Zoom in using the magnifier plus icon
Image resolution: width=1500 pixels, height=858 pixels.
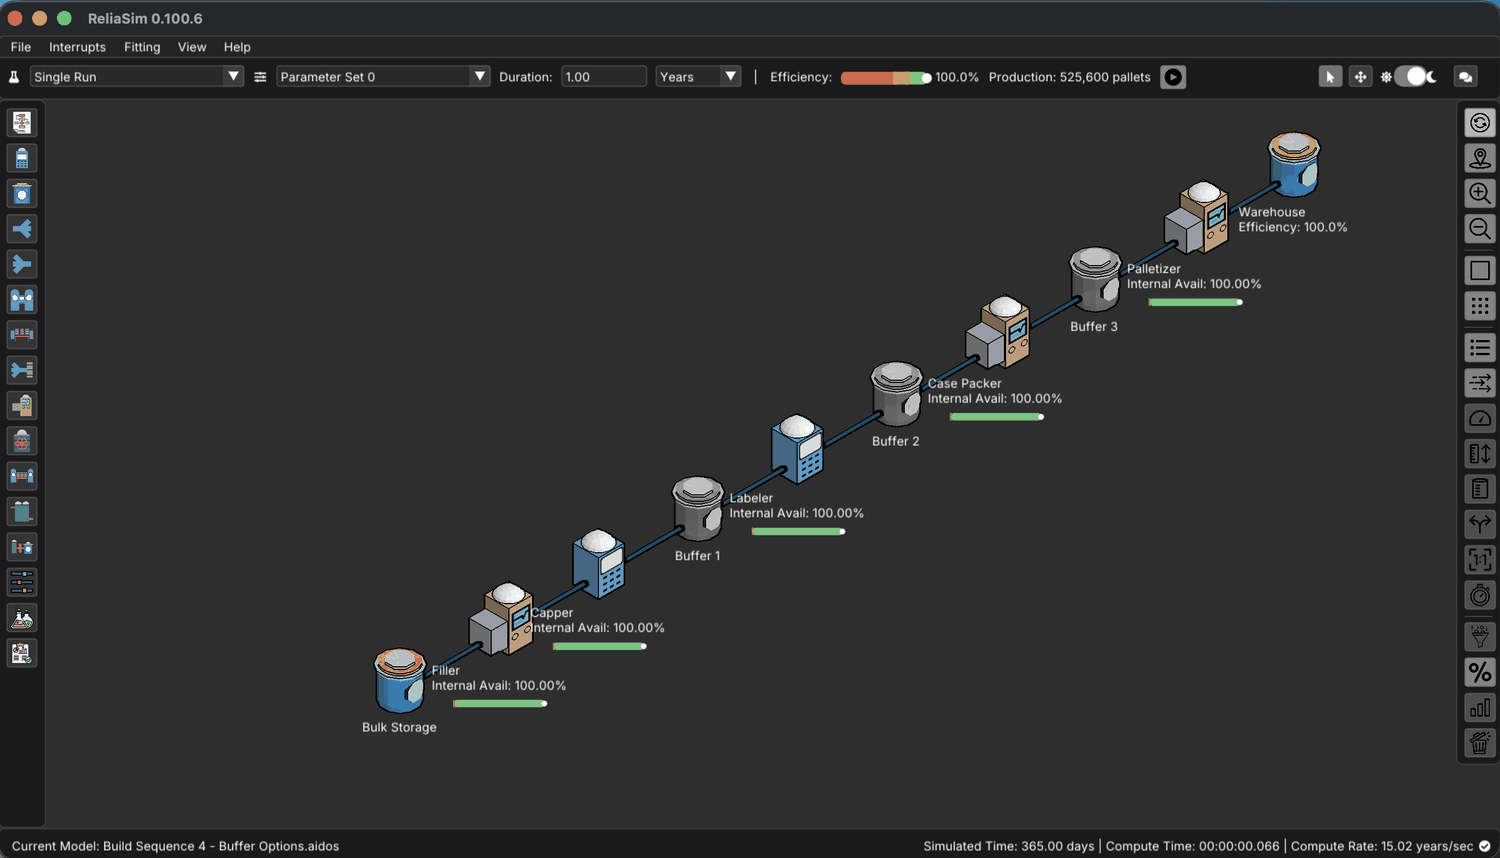(x=1480, y=194)
